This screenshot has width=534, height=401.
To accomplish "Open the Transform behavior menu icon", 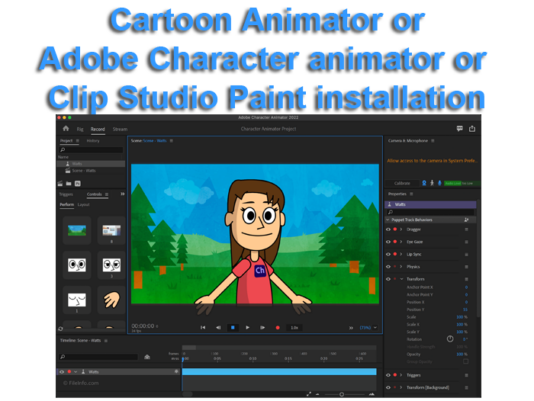I will tap(466, 279).
